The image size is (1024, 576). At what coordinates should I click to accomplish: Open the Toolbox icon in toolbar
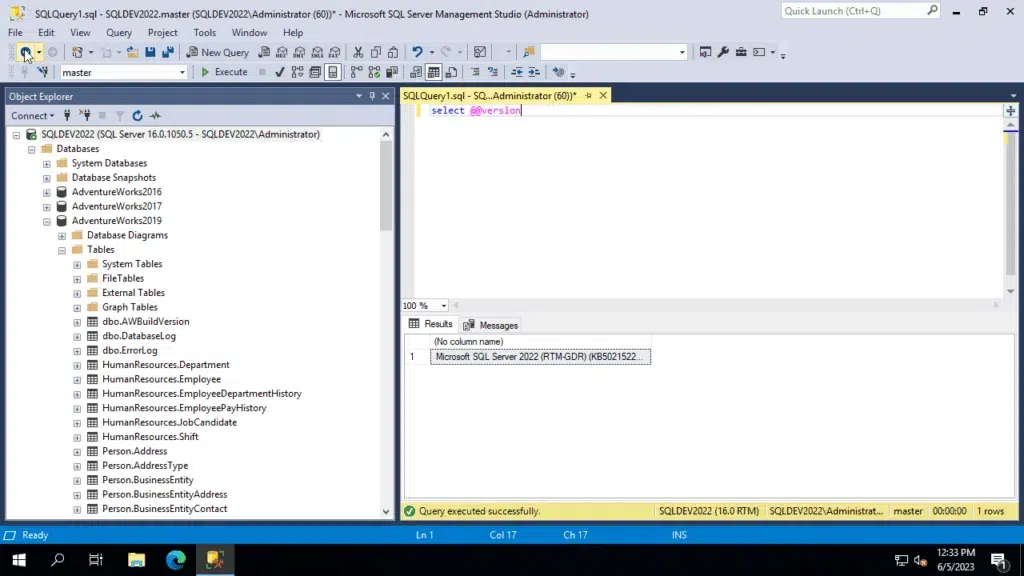(741, 52)
